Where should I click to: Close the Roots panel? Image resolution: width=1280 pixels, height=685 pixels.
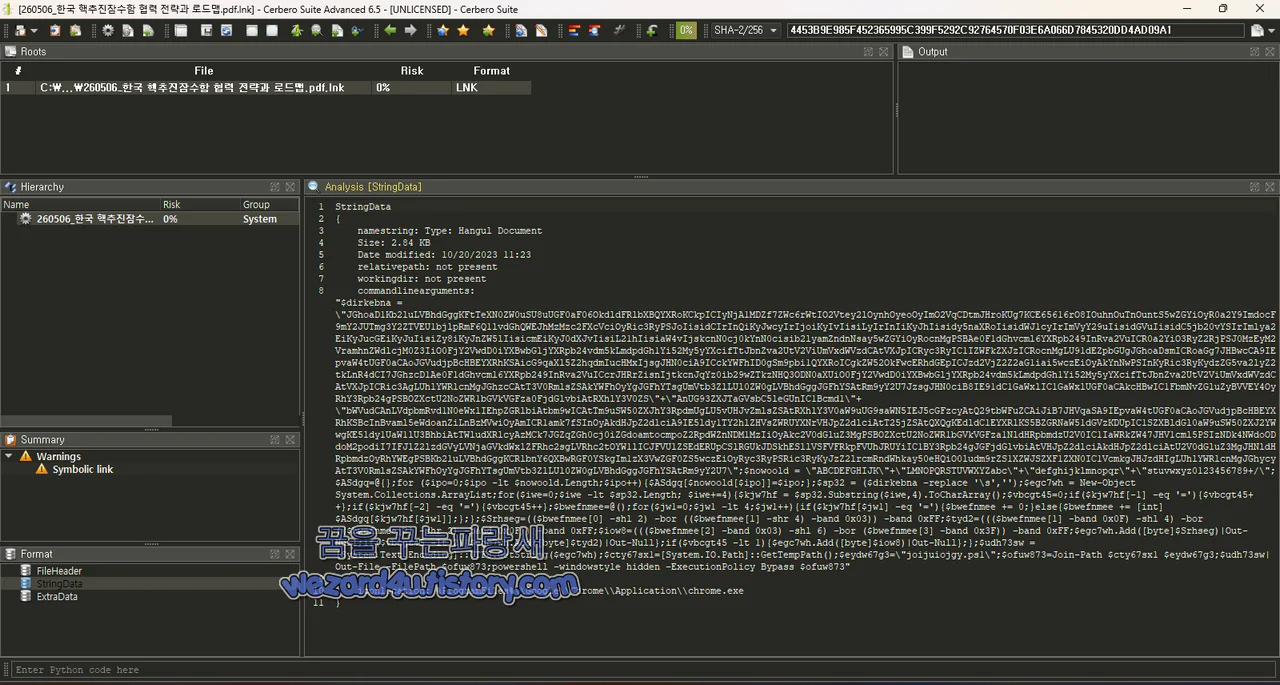coord(884,51)
